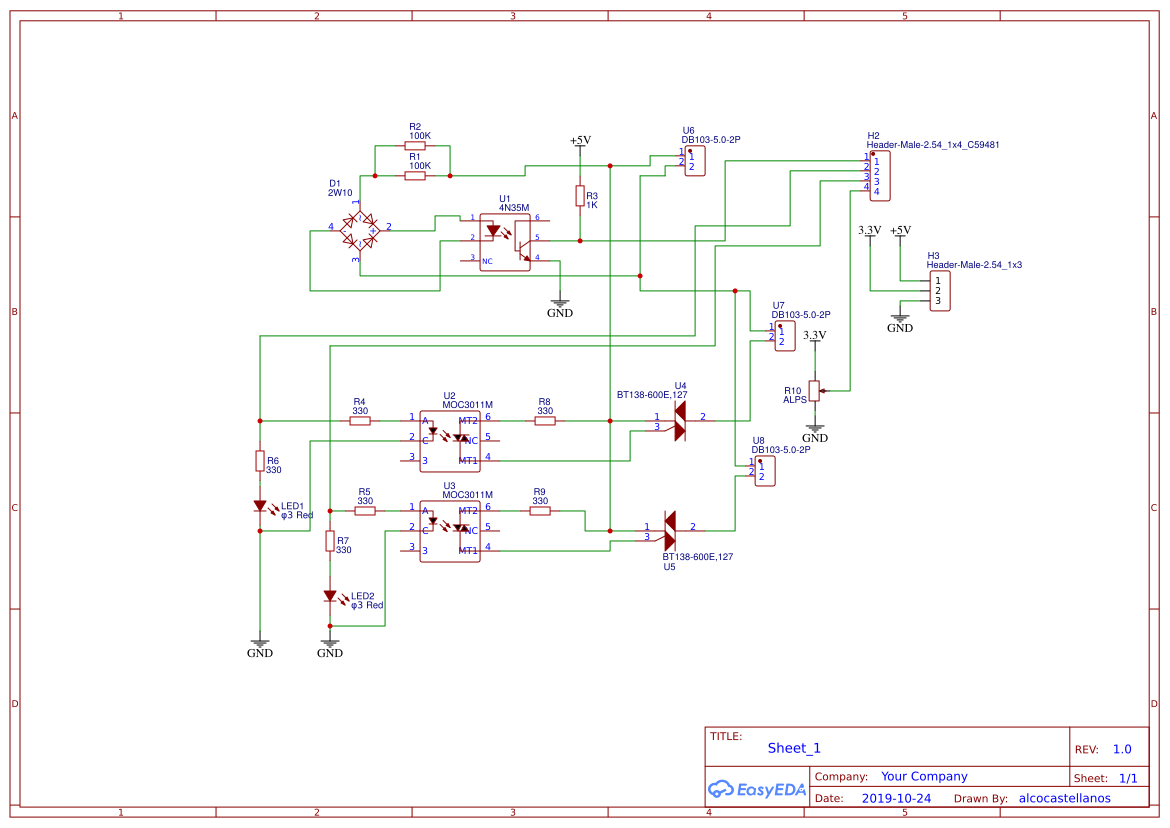This screenshot has height=828, width=1170.
Task: Select the H2 four-pin male header
Action: 878,176
